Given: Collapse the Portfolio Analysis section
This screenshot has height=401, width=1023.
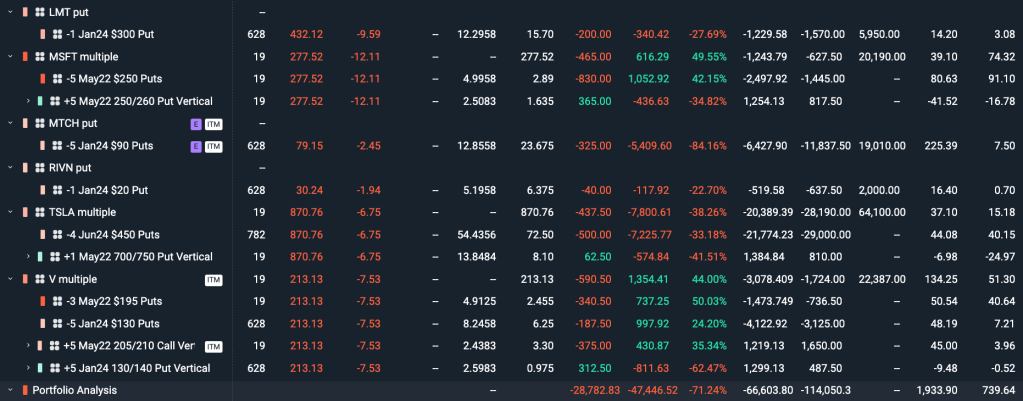Looking at the screenshot, I should pos(10,390).
